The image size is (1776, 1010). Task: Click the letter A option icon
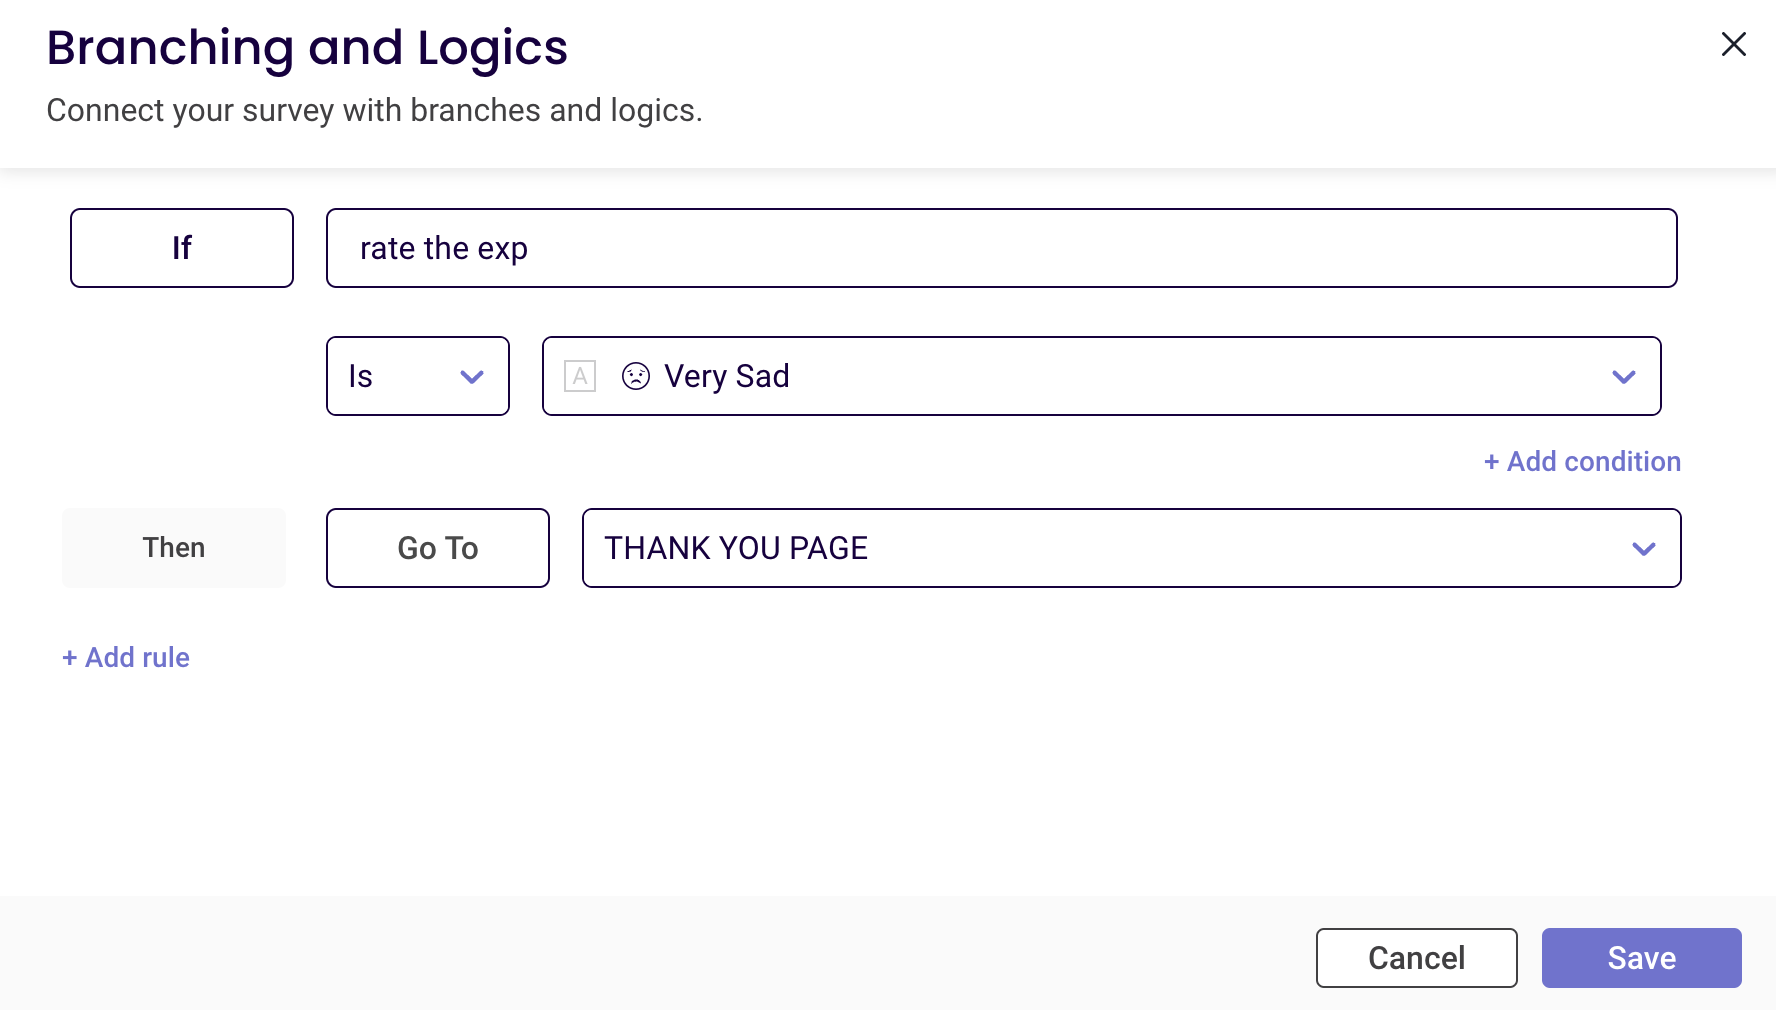coord(580,376)
